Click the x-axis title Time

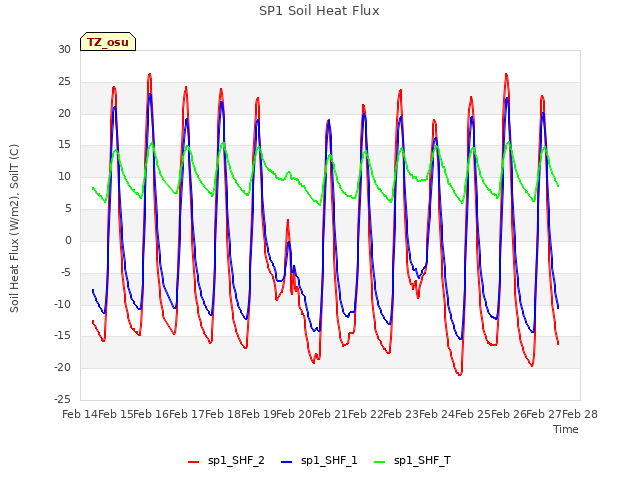pos(566,429)
